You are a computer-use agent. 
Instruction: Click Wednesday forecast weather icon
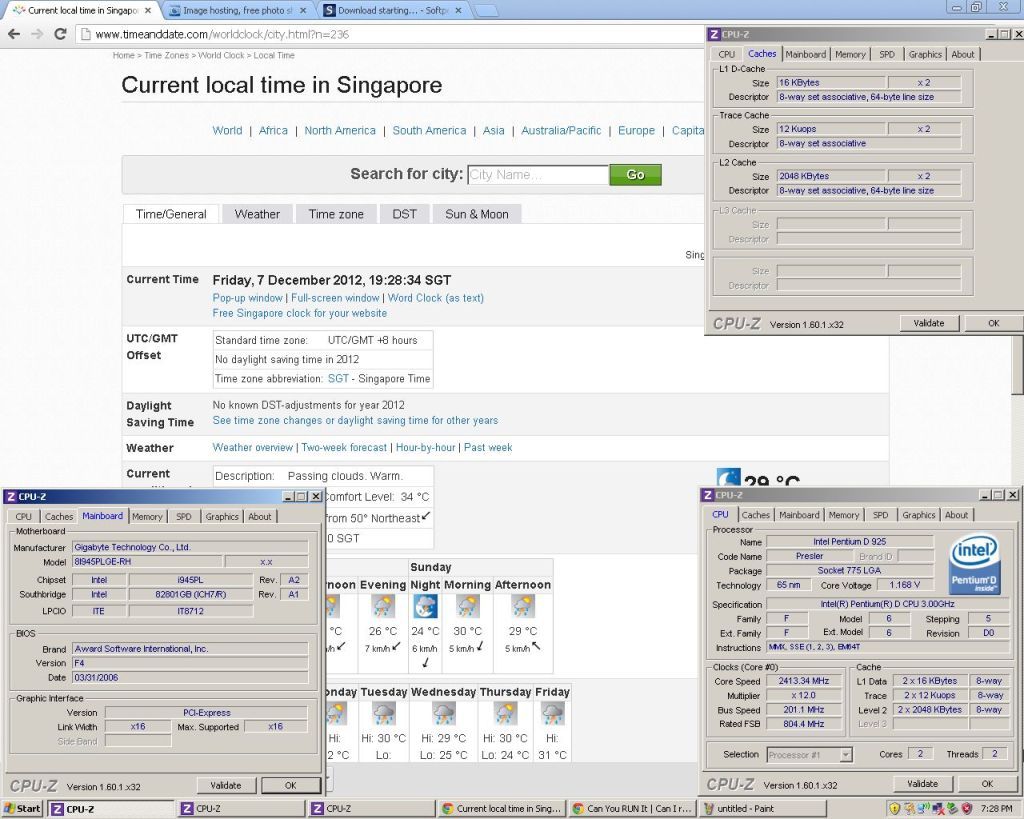[443, 714]
